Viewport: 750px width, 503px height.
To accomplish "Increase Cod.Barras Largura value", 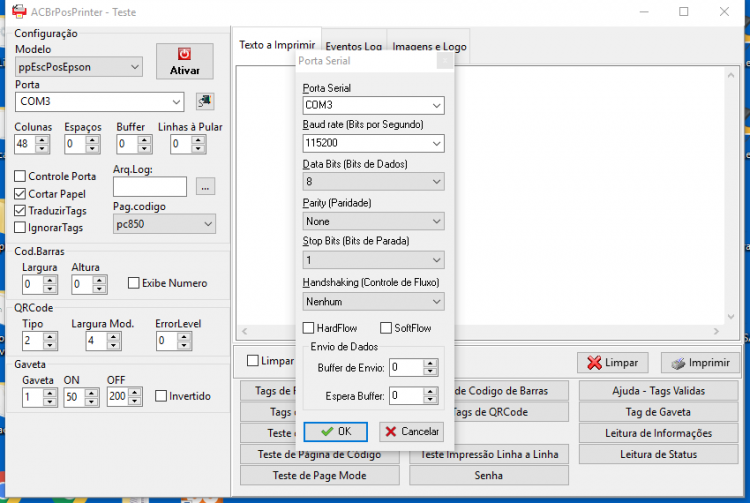I will tap(50, 280).
